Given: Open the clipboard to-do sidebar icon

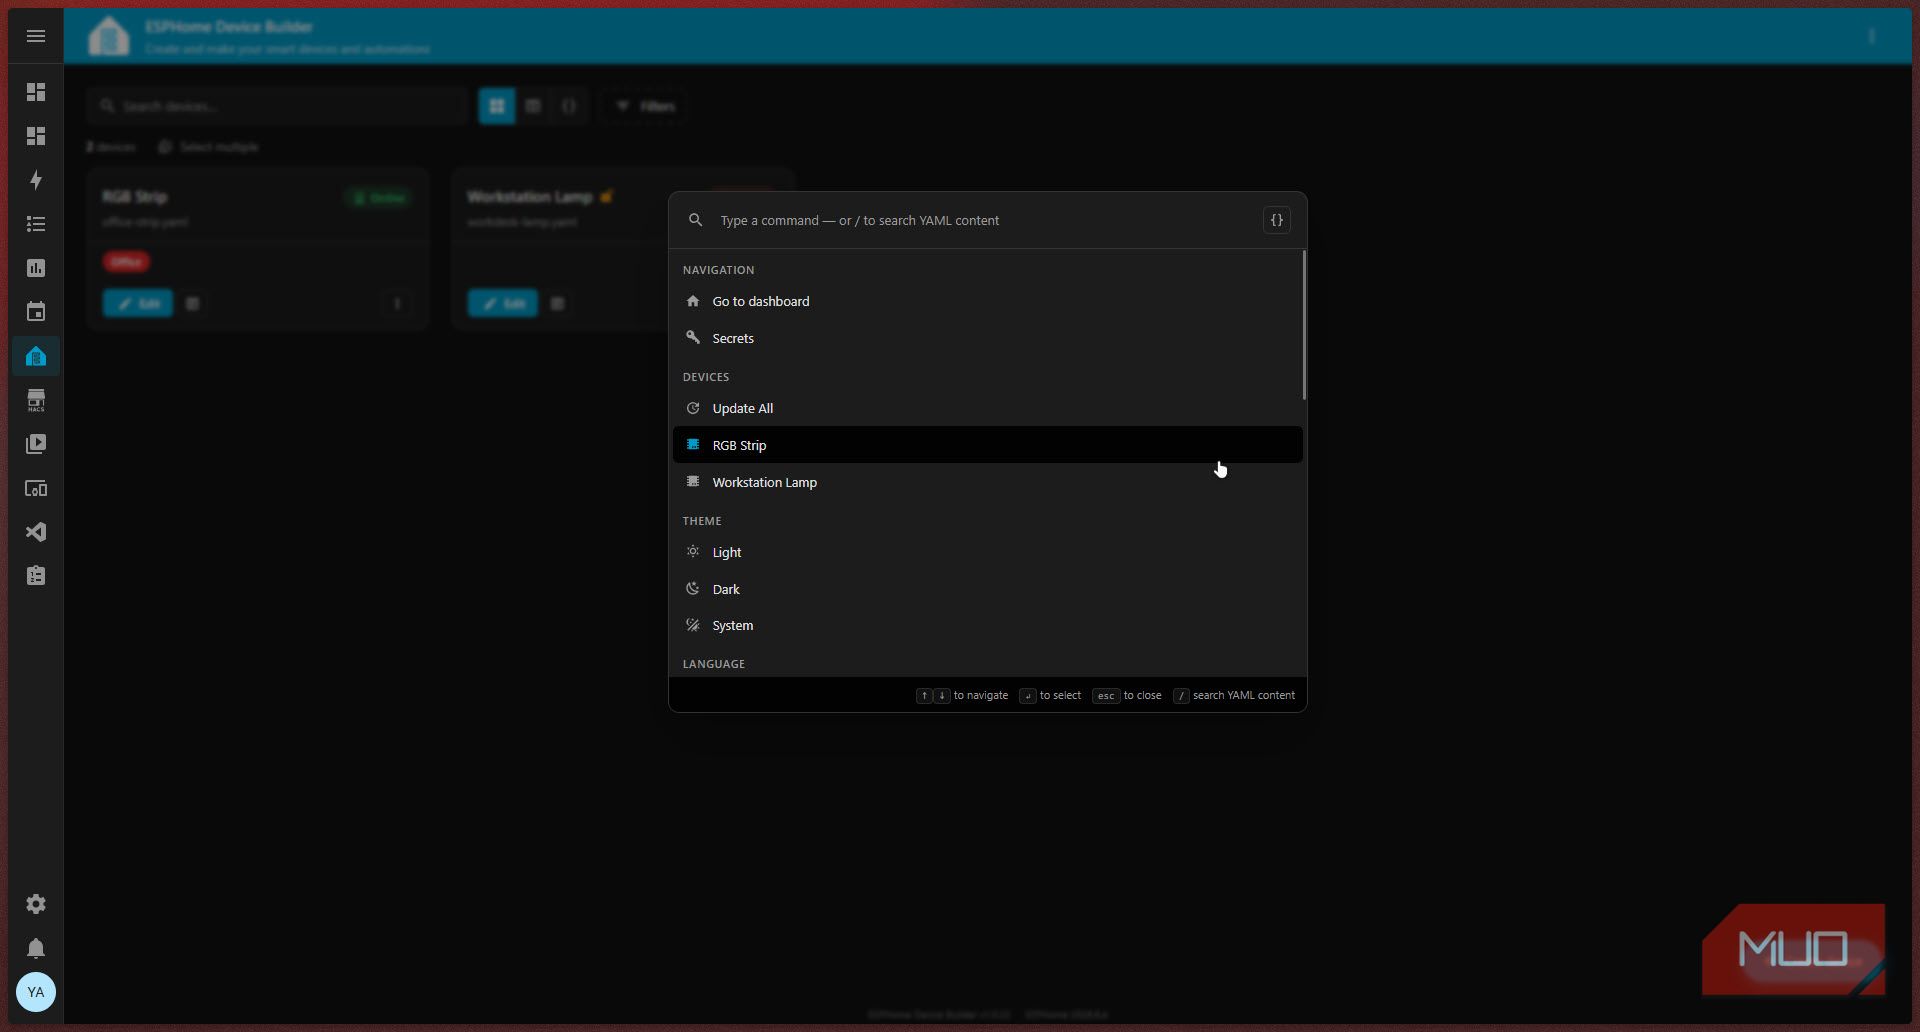Looking at the screenshot, I should coord(36,576).
